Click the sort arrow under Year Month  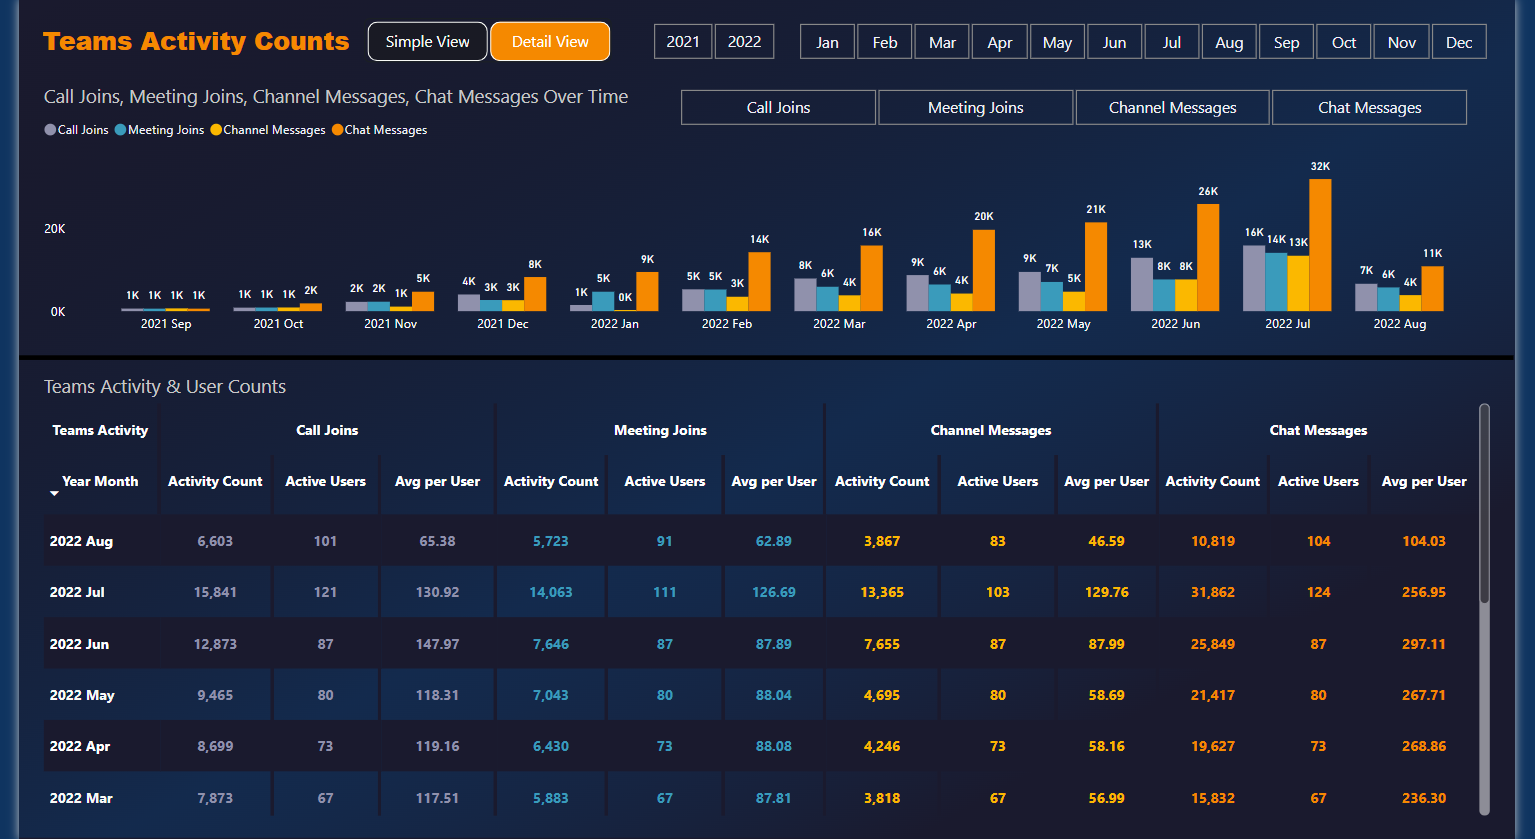click(54, 494)
